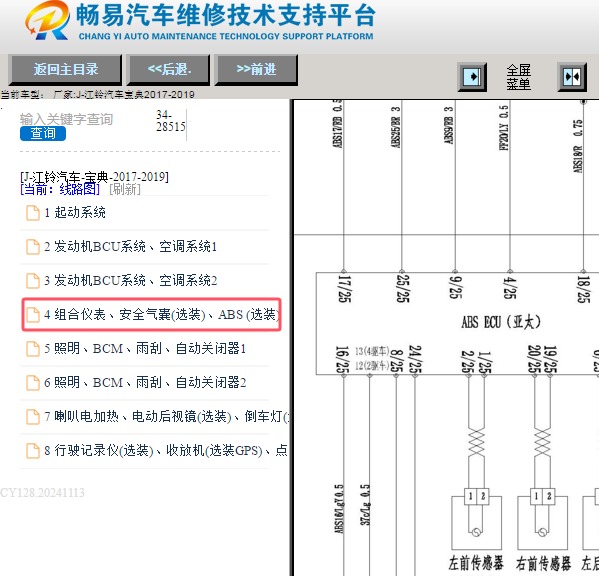
Task: Click pin label 17/25 in wiring diagram
Action: (345, 289)
